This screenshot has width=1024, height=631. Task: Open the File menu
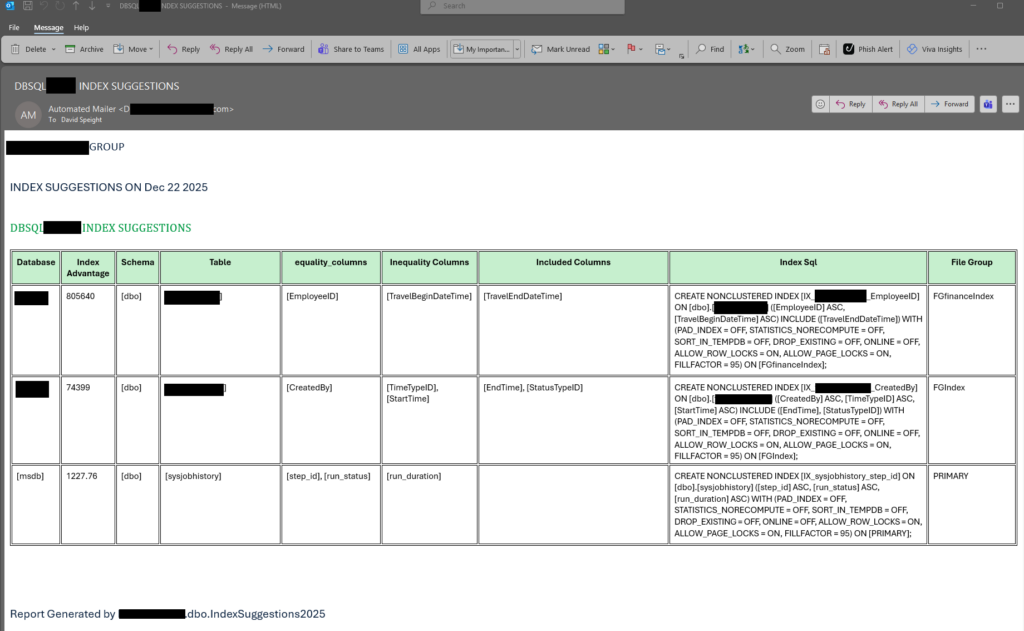click(x=14, y=28)
